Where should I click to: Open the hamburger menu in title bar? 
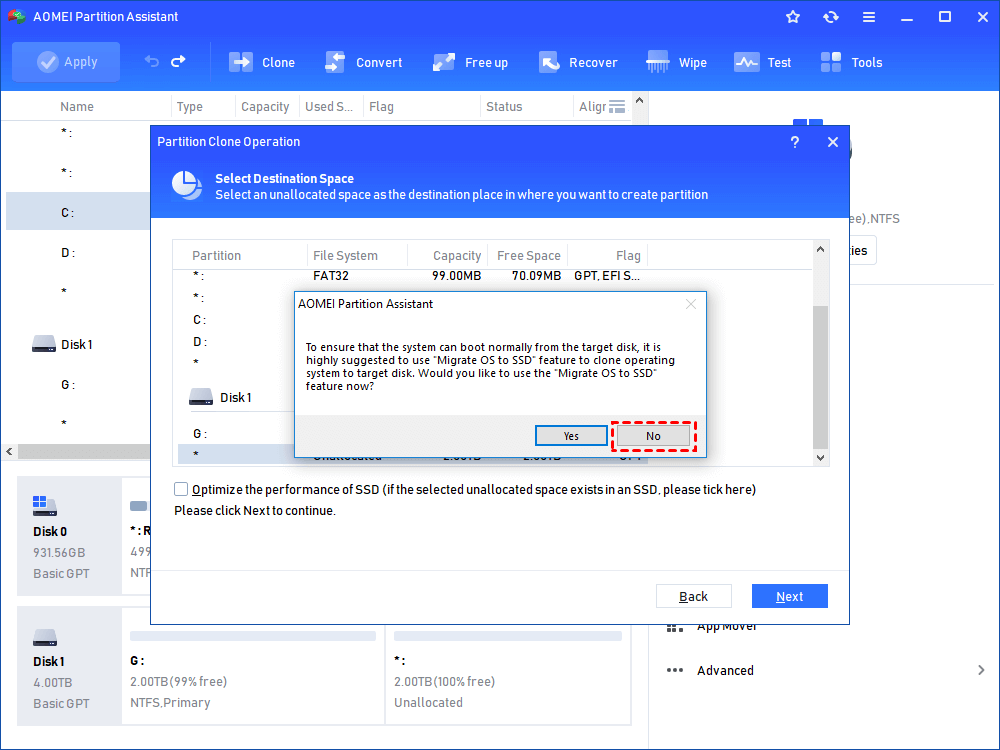click(x=869, y=17)
